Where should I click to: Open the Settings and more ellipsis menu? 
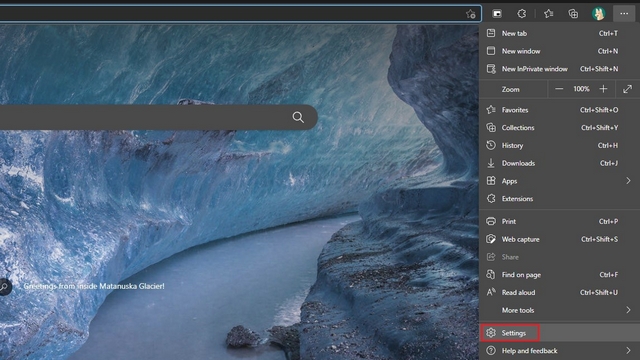tap(624, 14)
